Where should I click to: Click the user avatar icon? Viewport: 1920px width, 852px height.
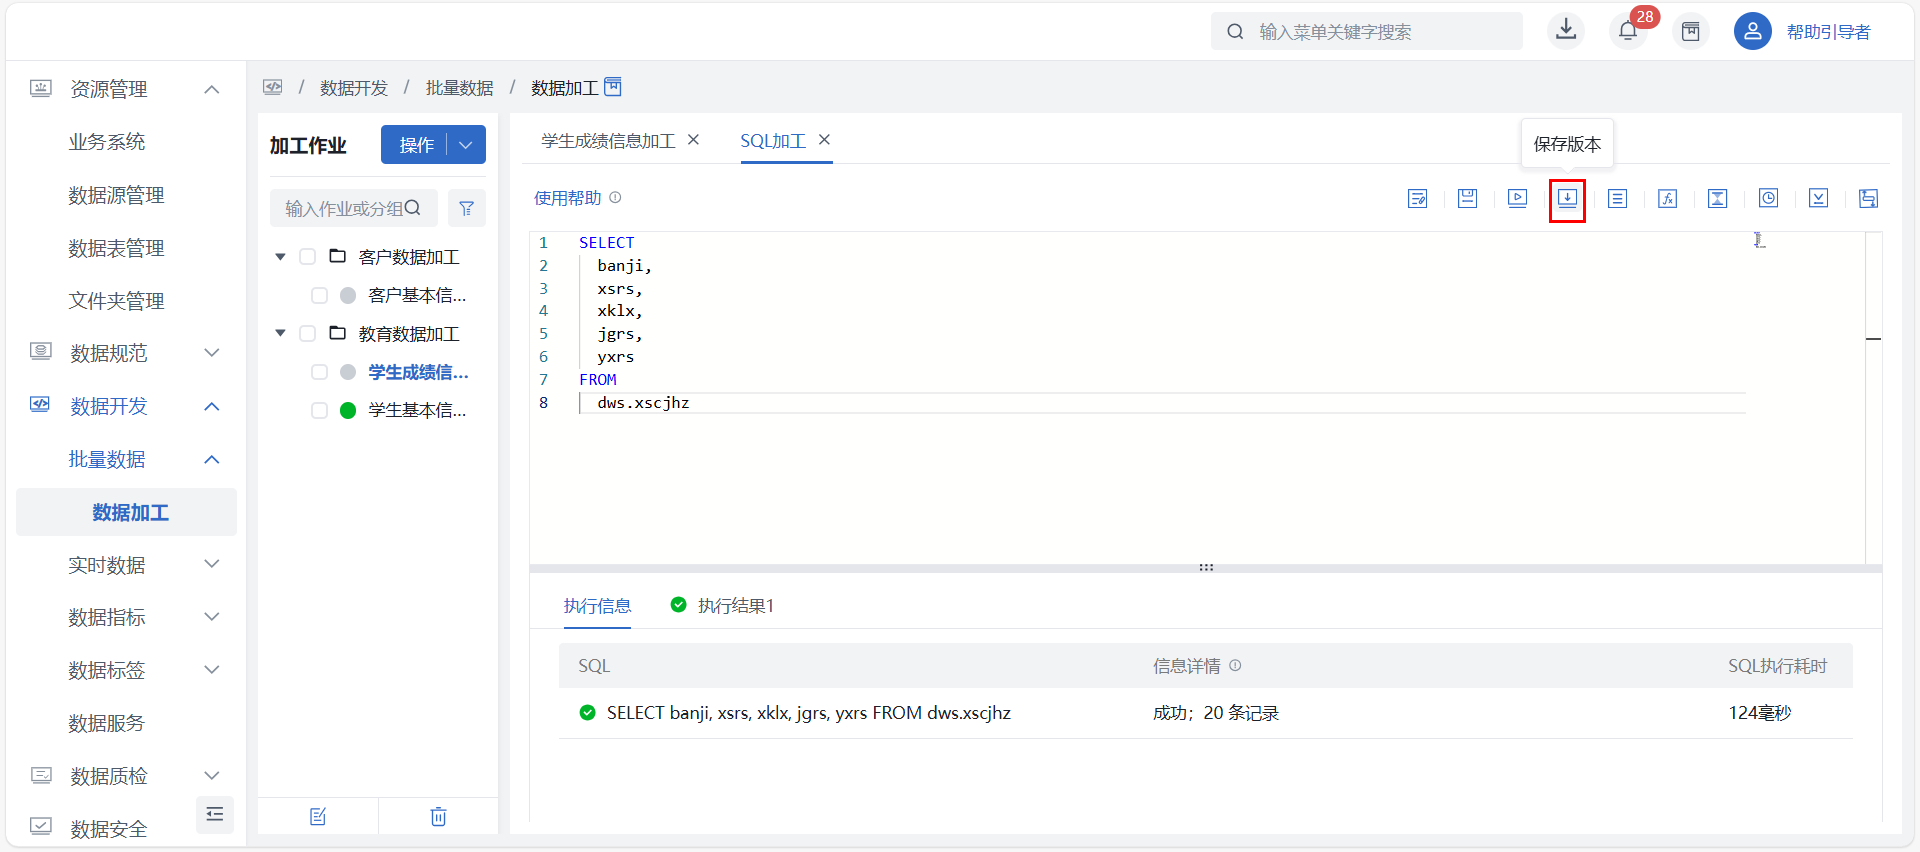[1752, 31]
